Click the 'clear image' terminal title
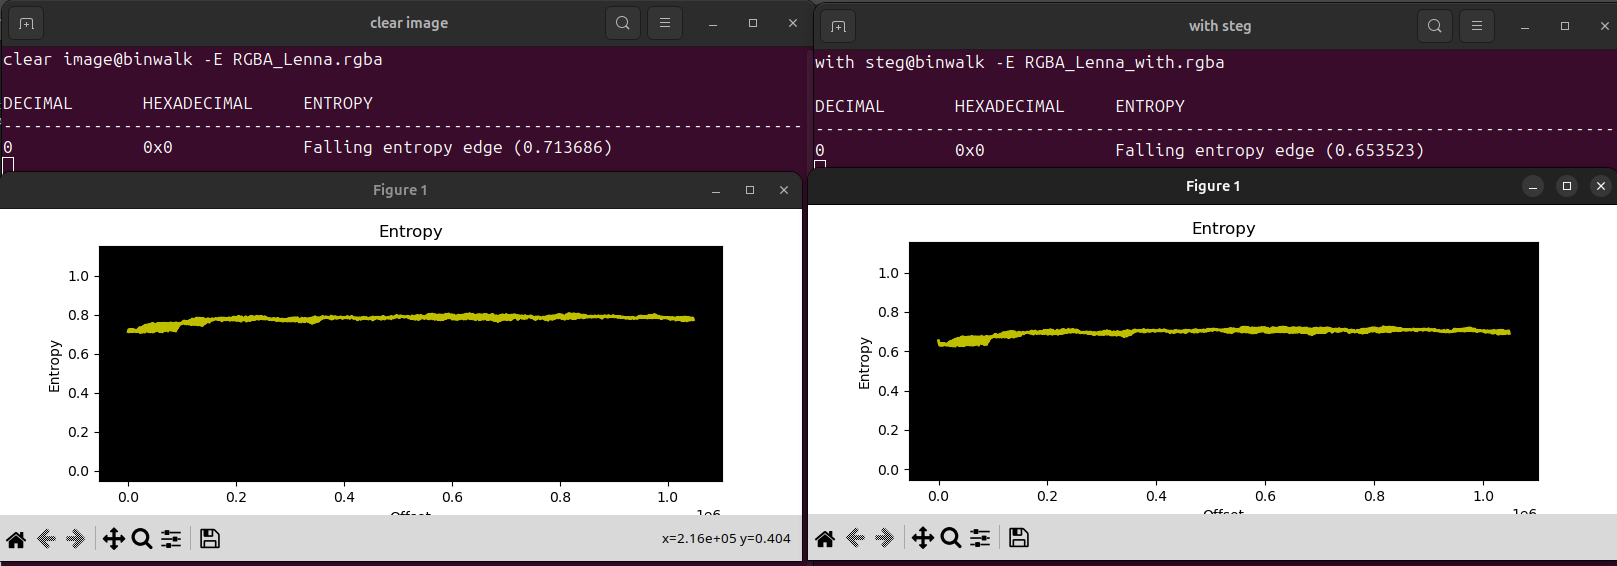This screenshot has height=566, width=1617. 409,23
